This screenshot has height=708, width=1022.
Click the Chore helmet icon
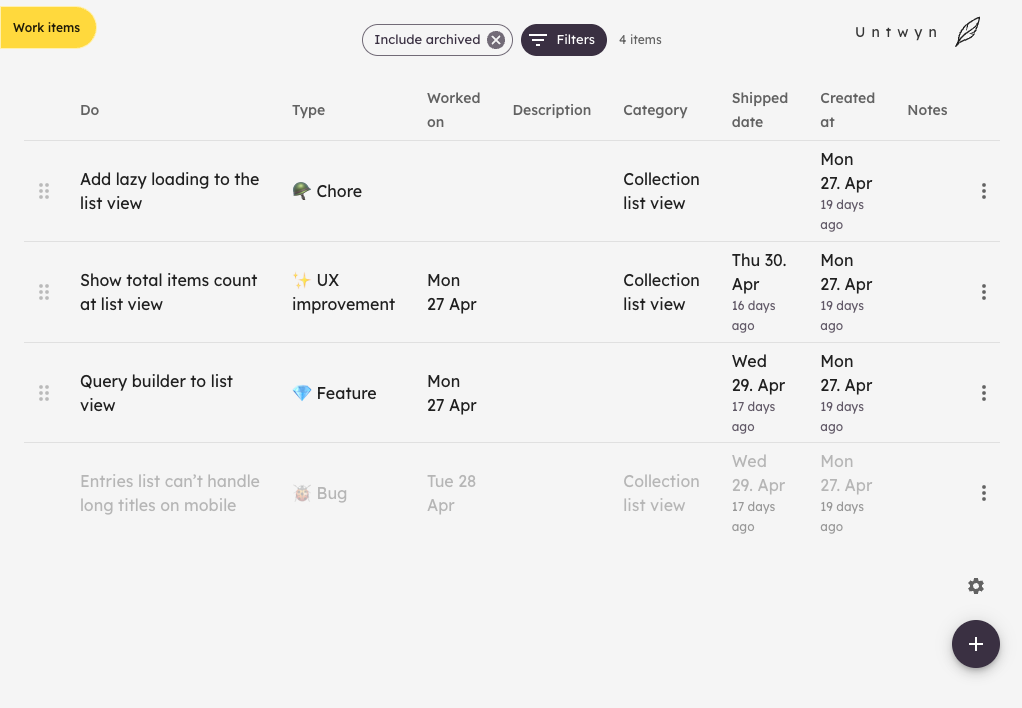tap(301, 190)
